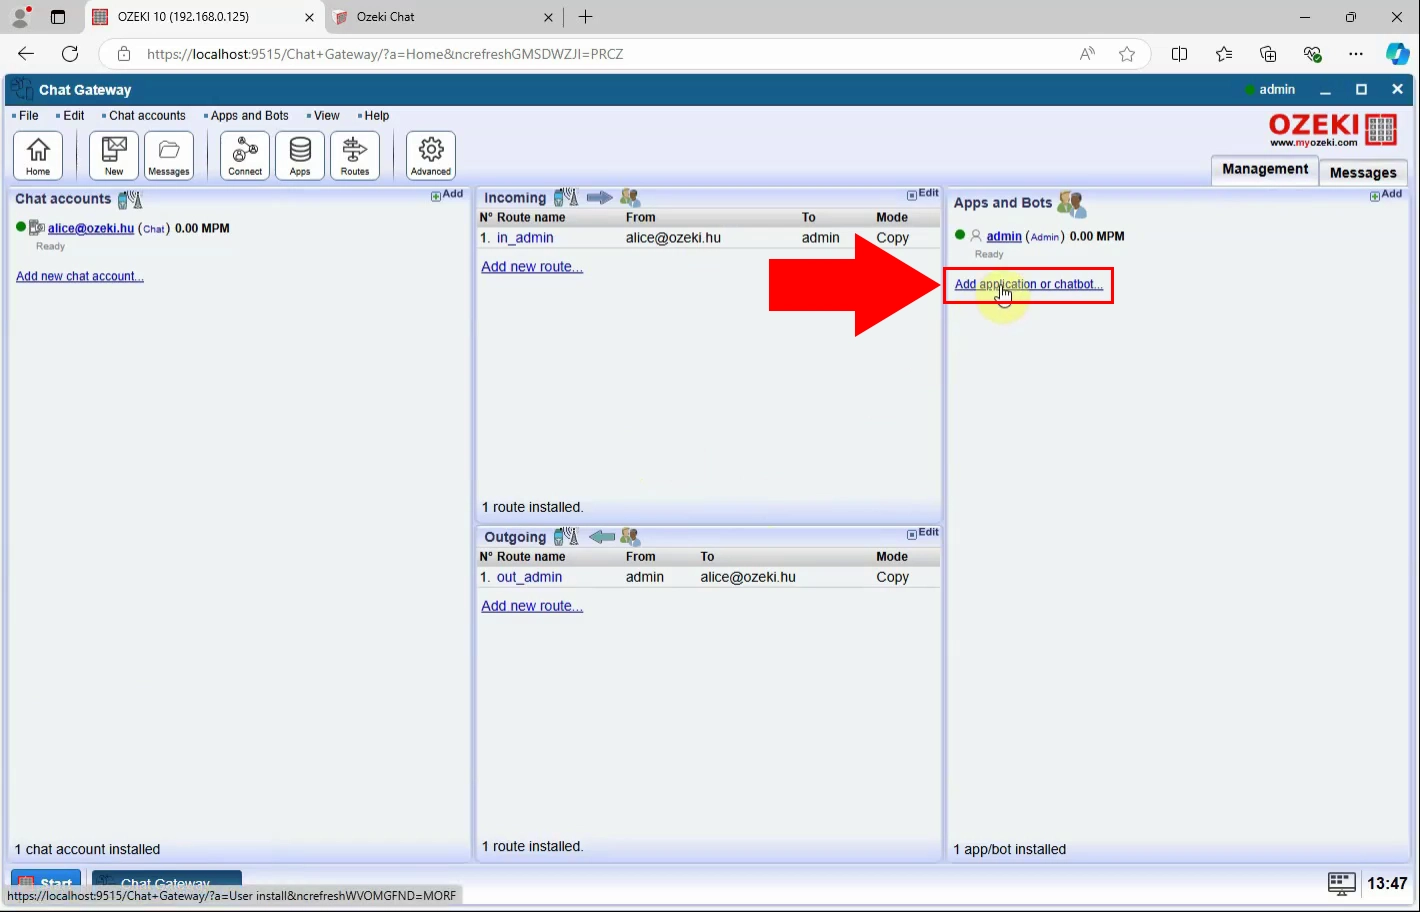This screenshot has height=912, width=1420.
Task: Open the alice@ozeki.hu chat account
Action: 91,228
